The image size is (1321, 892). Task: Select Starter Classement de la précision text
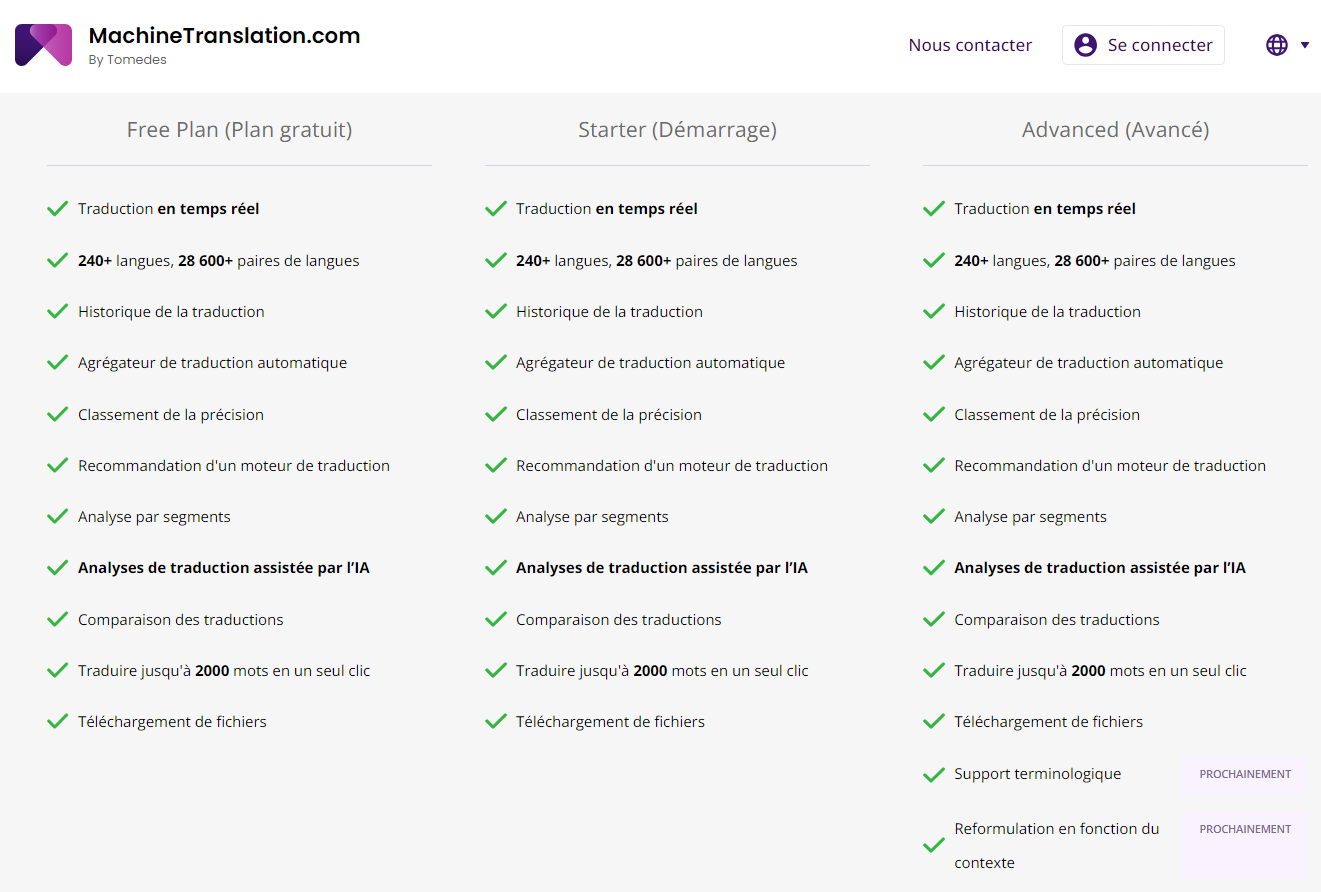(x=609, y=415)
